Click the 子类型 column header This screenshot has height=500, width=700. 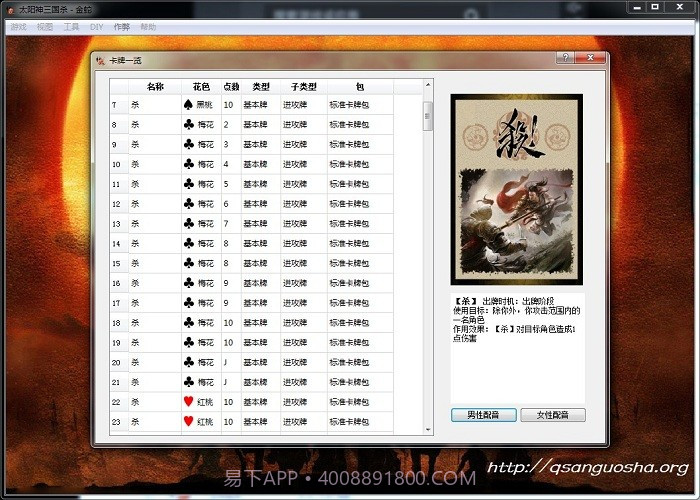303,87
